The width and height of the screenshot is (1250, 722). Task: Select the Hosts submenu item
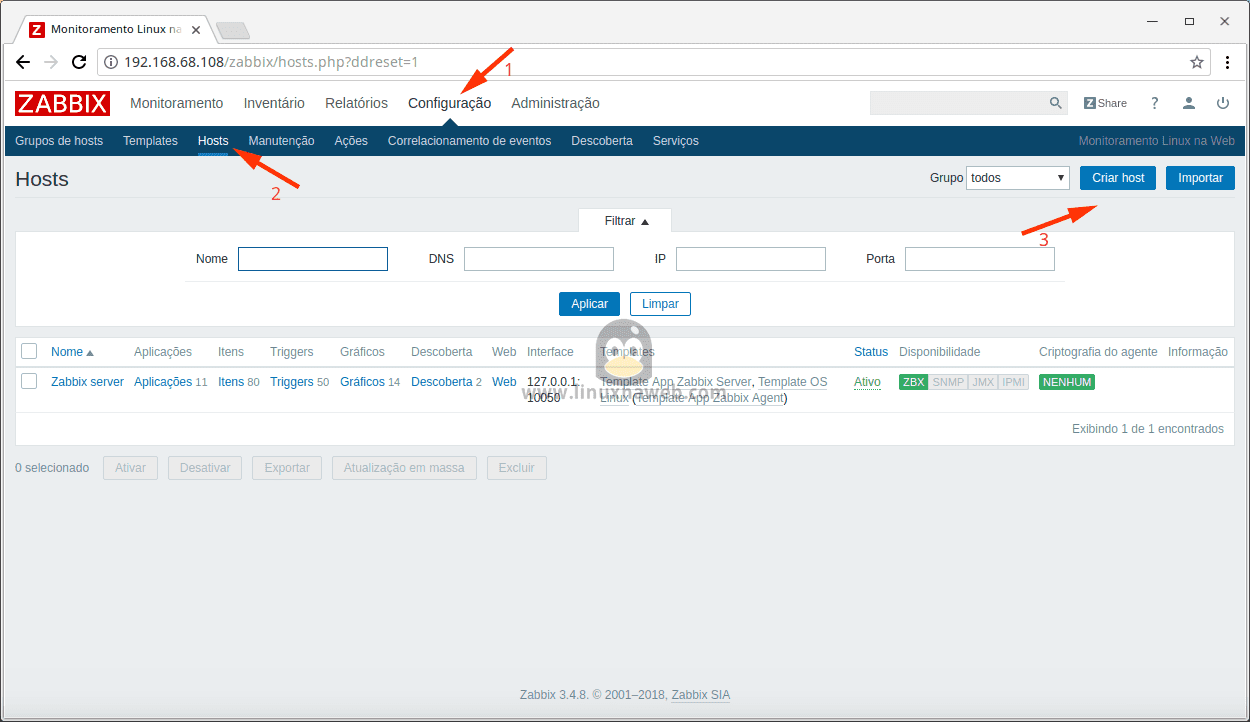pyautogui.click(x=213, y=141)
